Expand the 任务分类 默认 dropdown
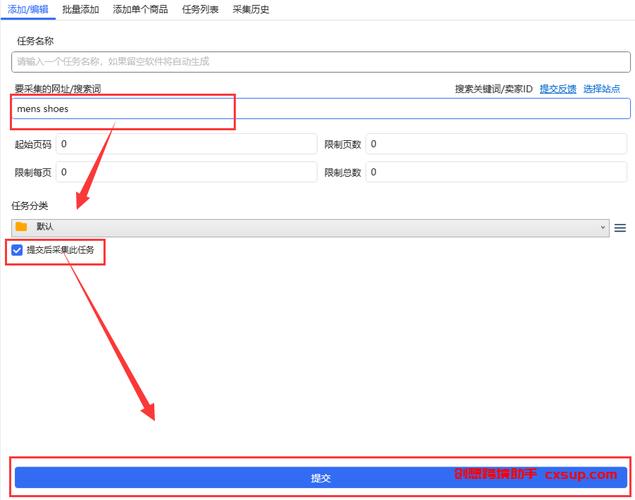 click(310, 228)
